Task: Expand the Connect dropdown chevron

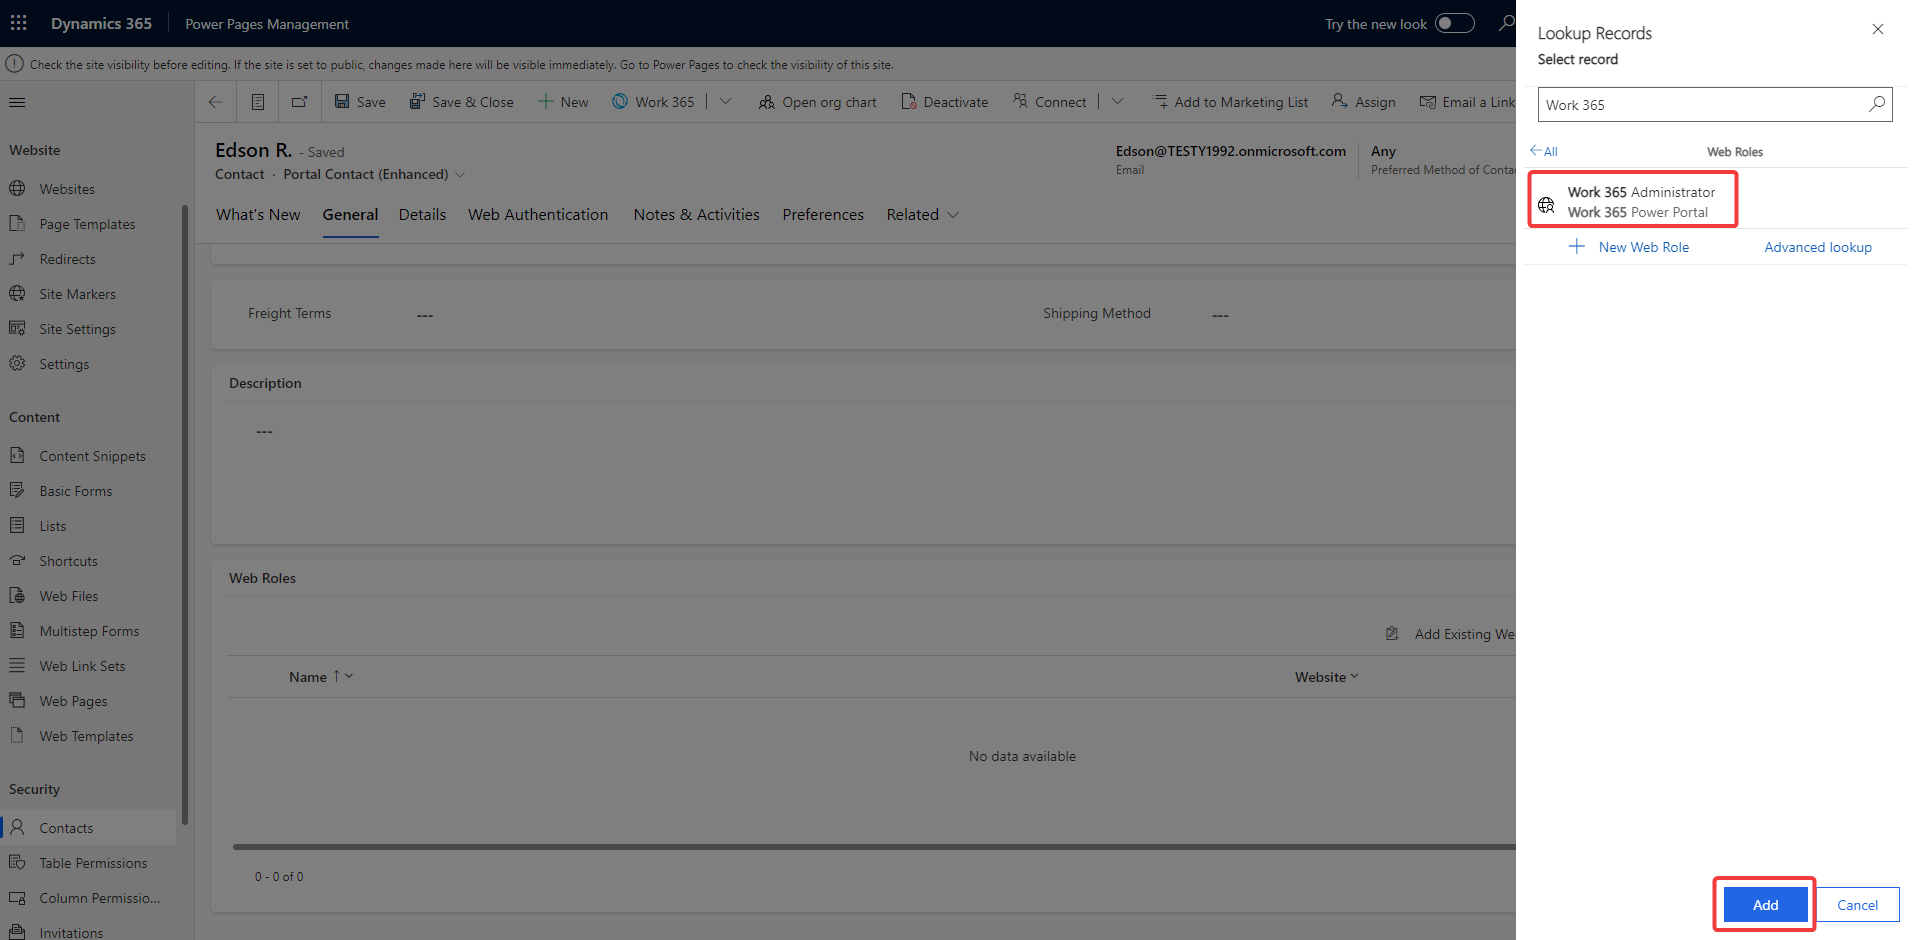Action: (1118, 102)
